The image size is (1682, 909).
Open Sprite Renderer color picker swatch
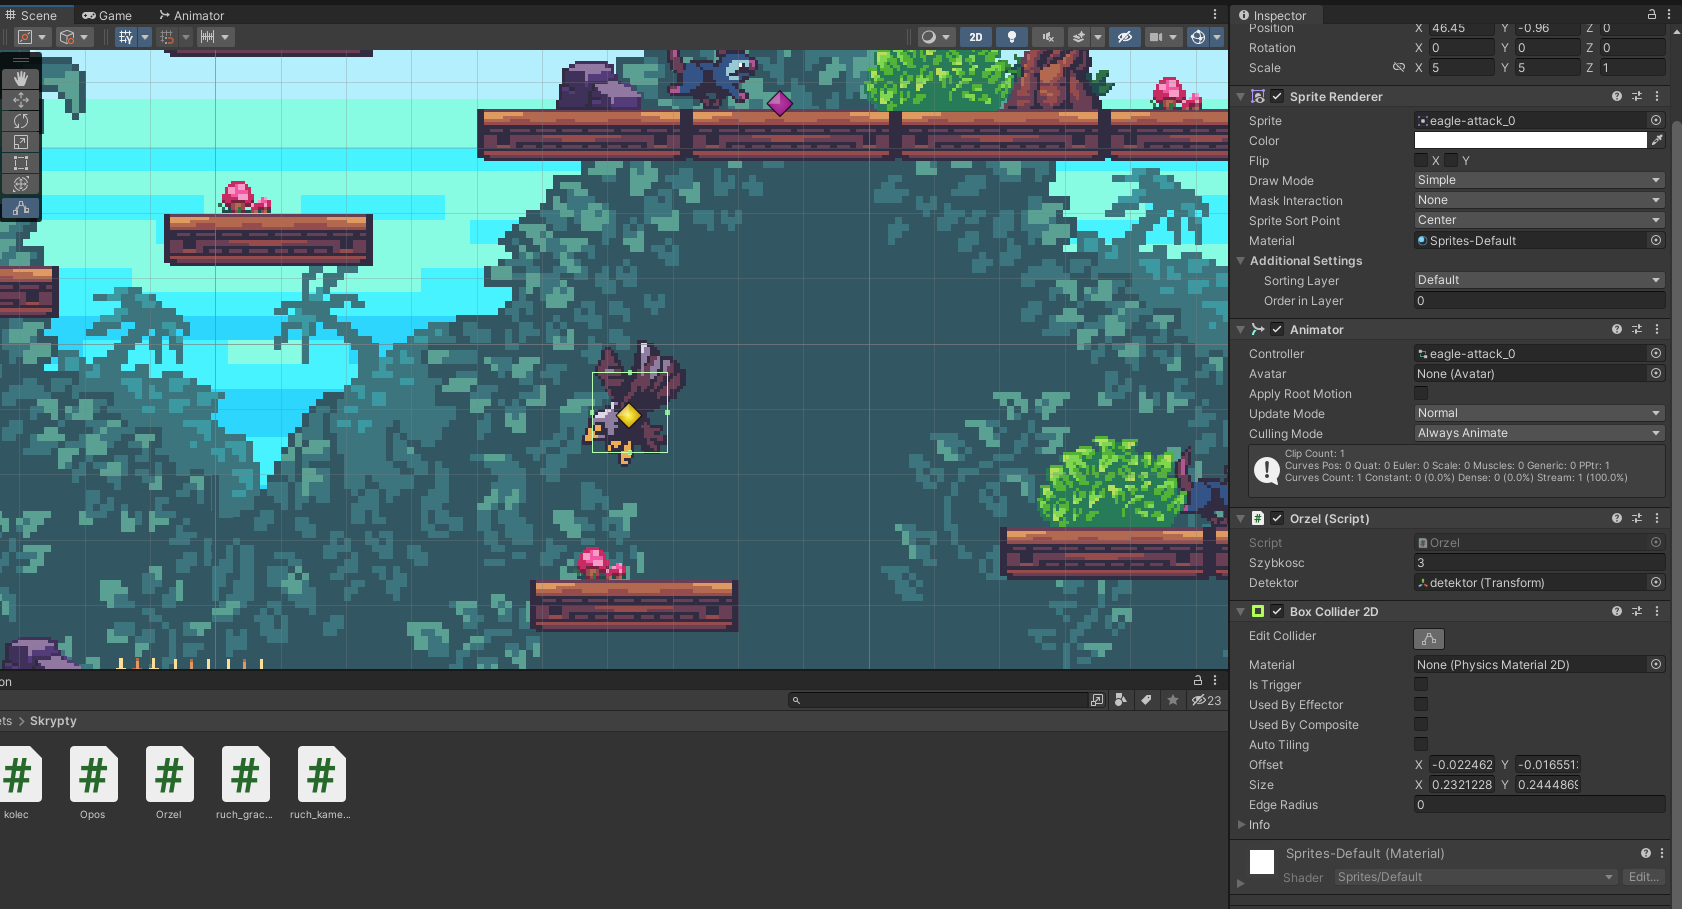(1529, 141)
